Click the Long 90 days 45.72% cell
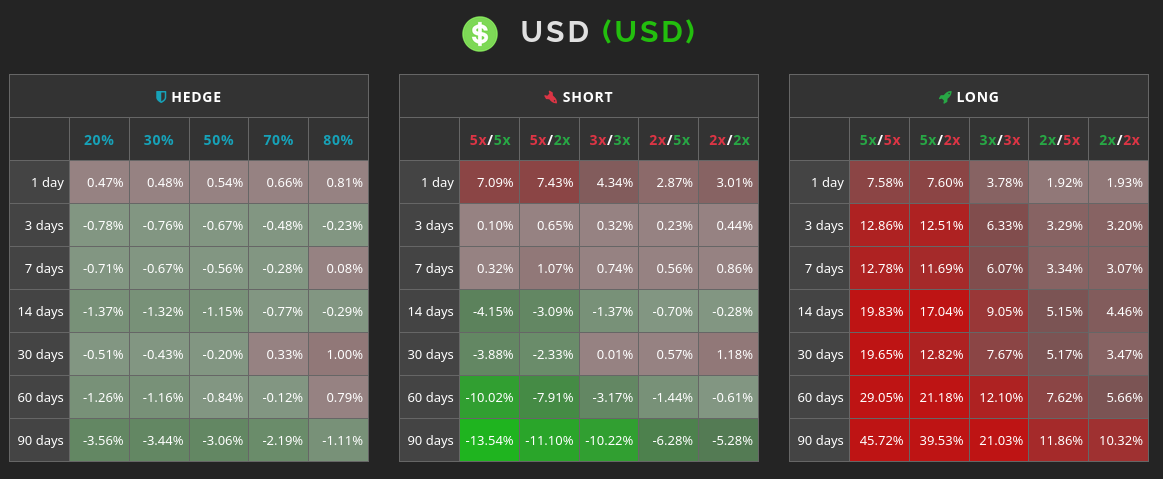The height and width of the screenshot is (479, 1163). 879,440
